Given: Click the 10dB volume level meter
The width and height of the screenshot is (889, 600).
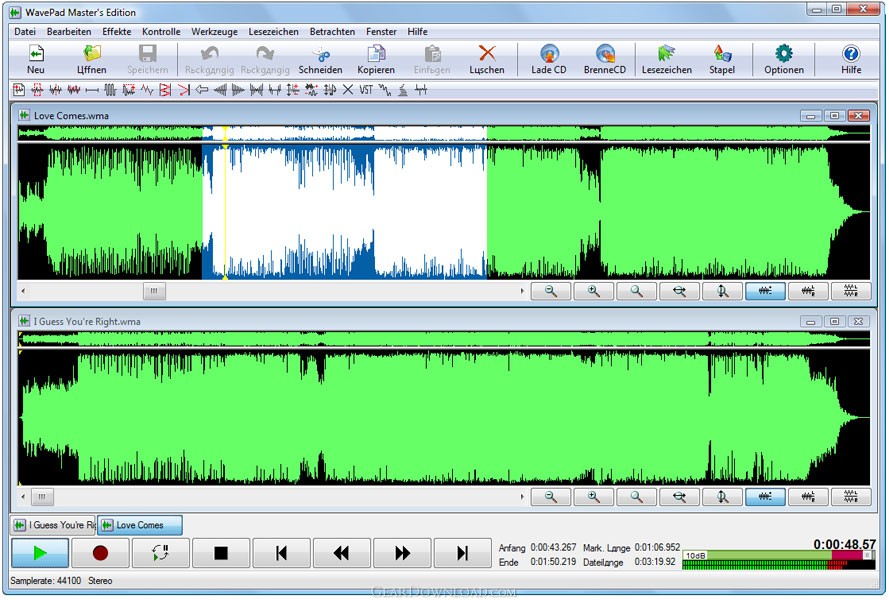Looking at the screenshot, I should pos(779,560).
